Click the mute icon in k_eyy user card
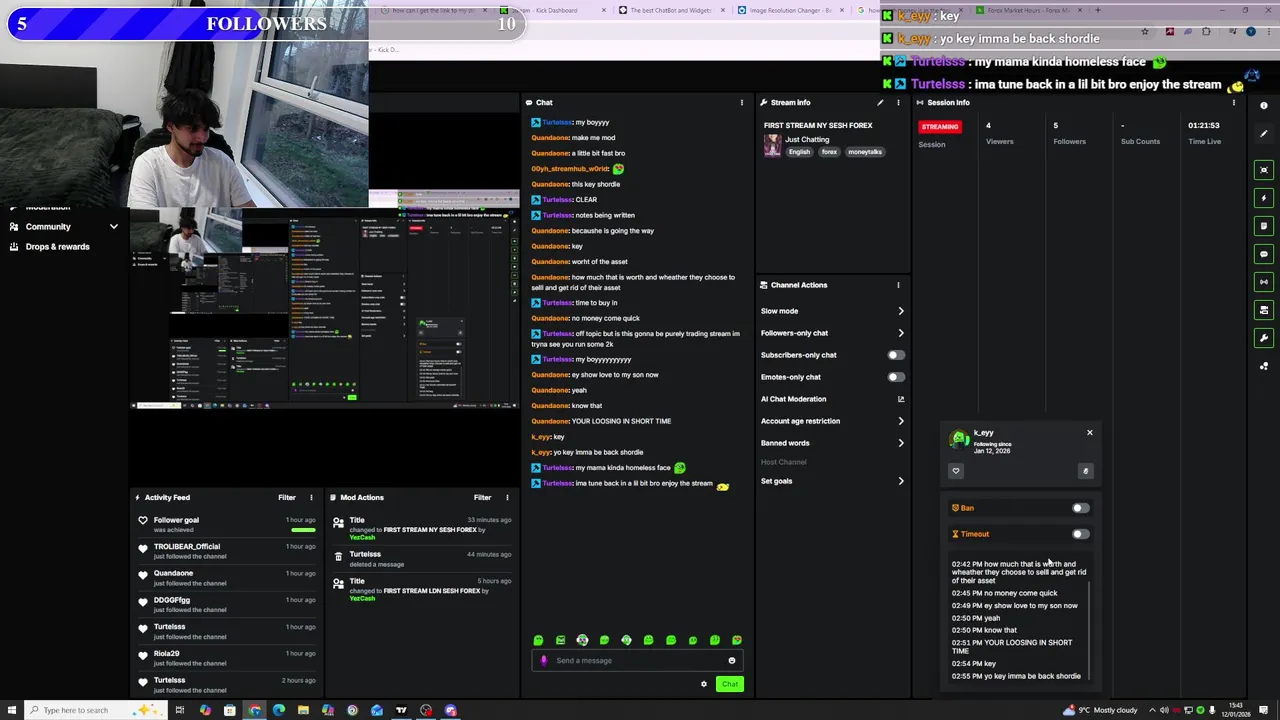Image resolution: width=1280 pixels, height=720 pixels. point(1085,471)
